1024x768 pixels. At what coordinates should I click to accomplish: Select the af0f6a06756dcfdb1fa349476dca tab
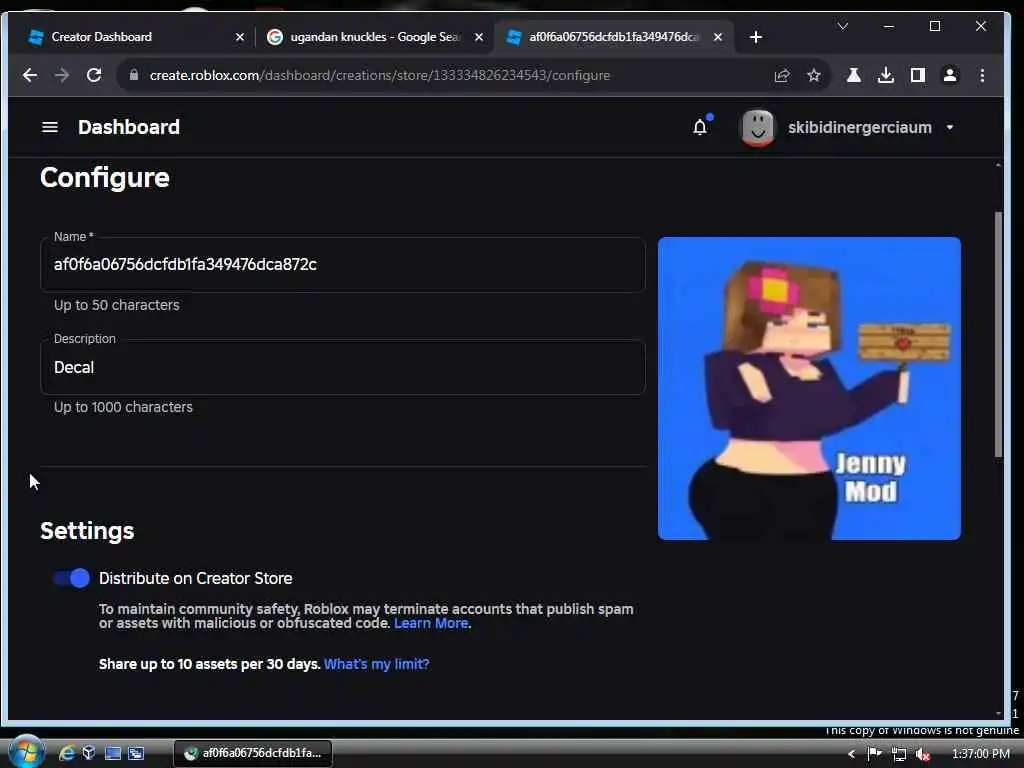[x=614, y=37]
